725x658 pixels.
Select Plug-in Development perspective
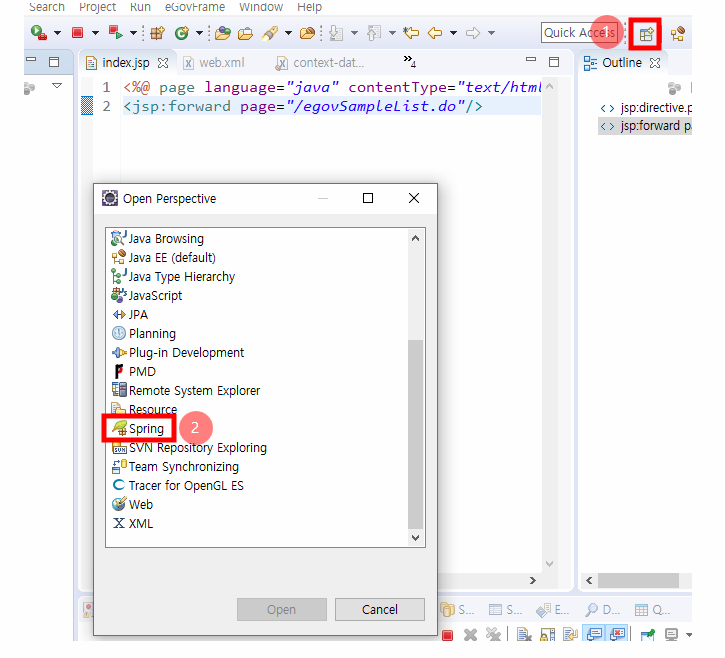click(178, 352)
